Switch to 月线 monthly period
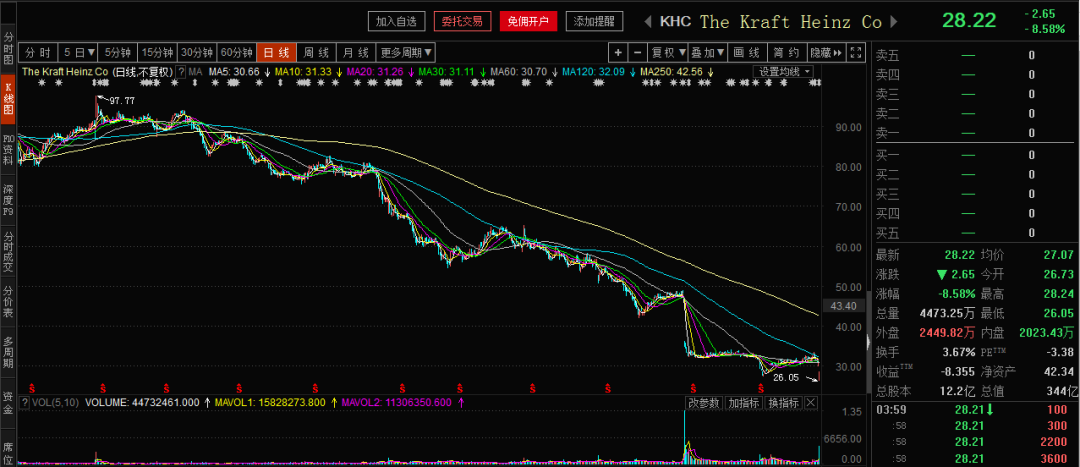1080x467 pixels. pyautogui.click(x=356, y=52)
